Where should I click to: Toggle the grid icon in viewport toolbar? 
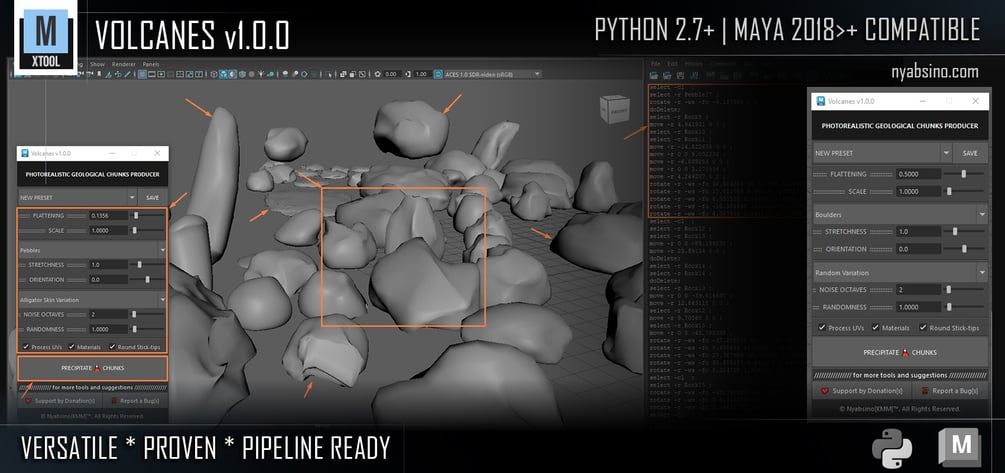tap(142, 74)
